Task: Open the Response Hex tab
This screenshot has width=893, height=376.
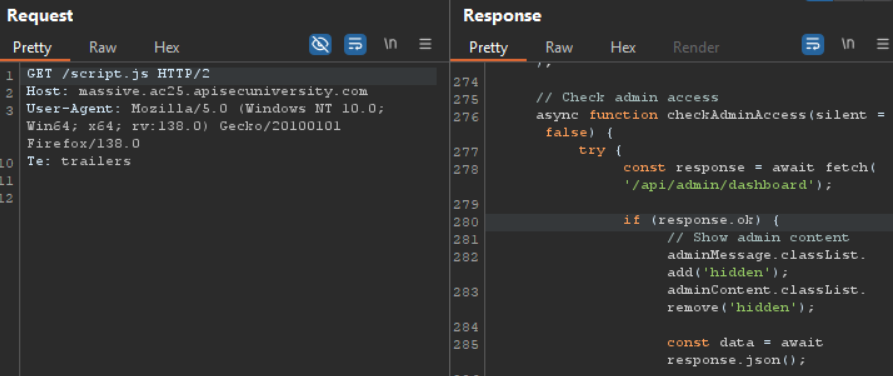Action: coord(623,47)
